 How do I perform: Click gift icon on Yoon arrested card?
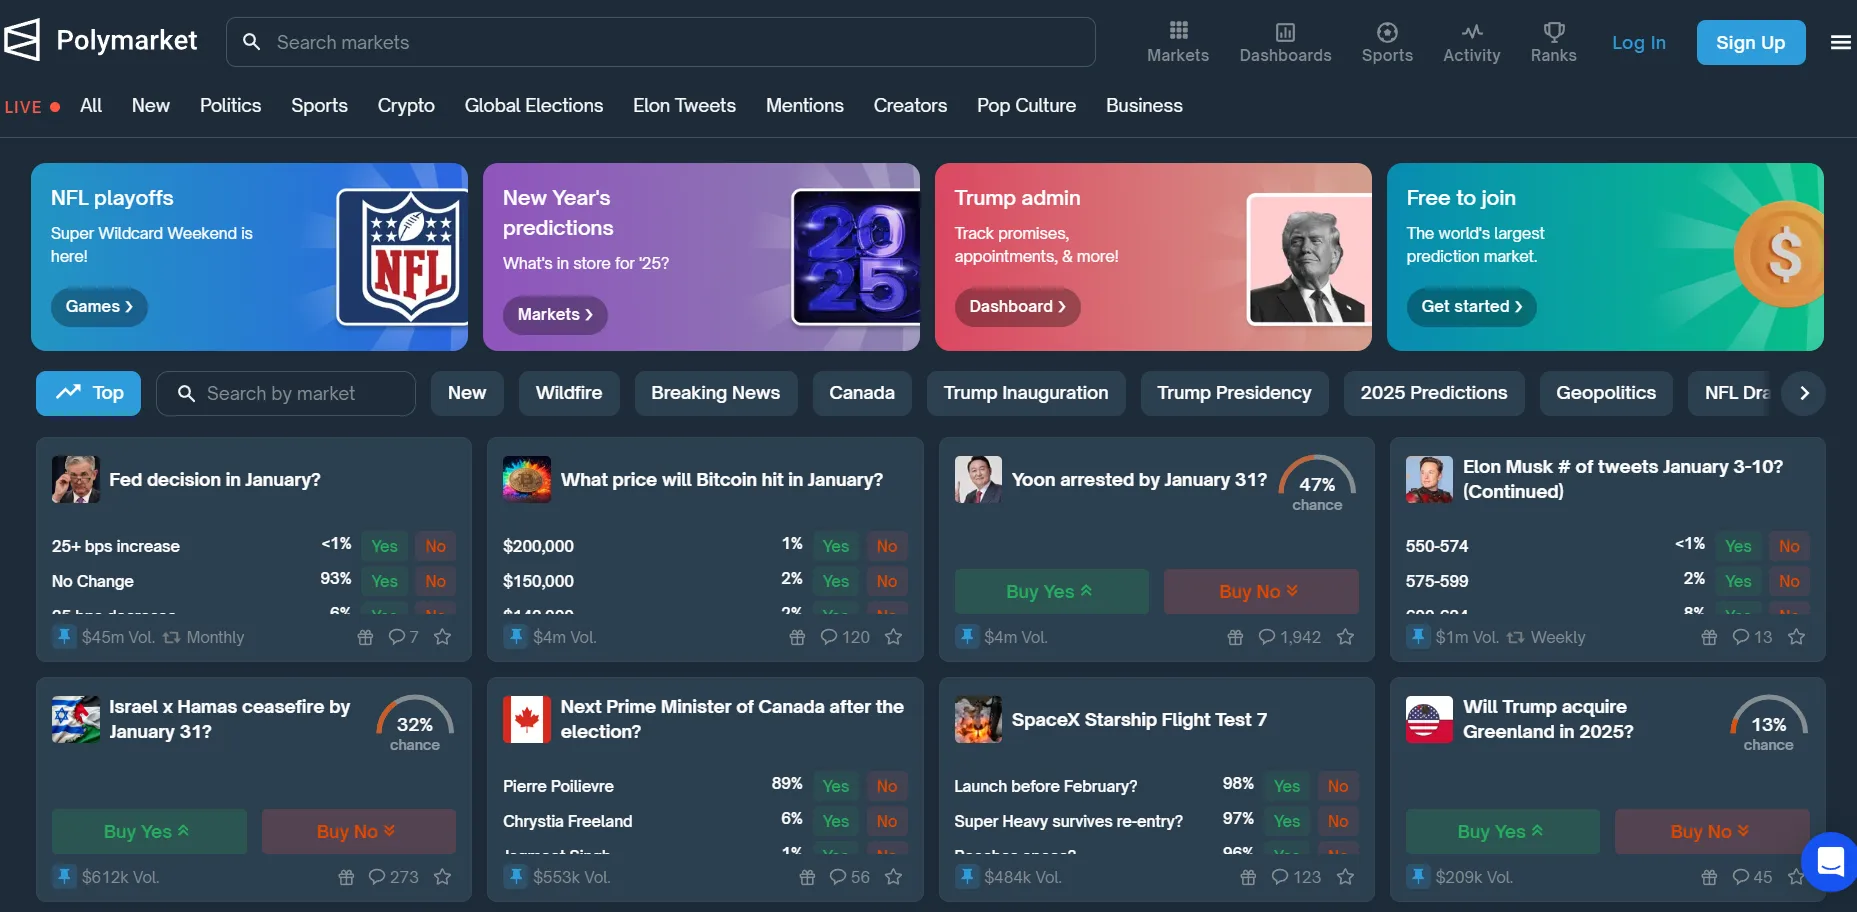(1235, 637)
